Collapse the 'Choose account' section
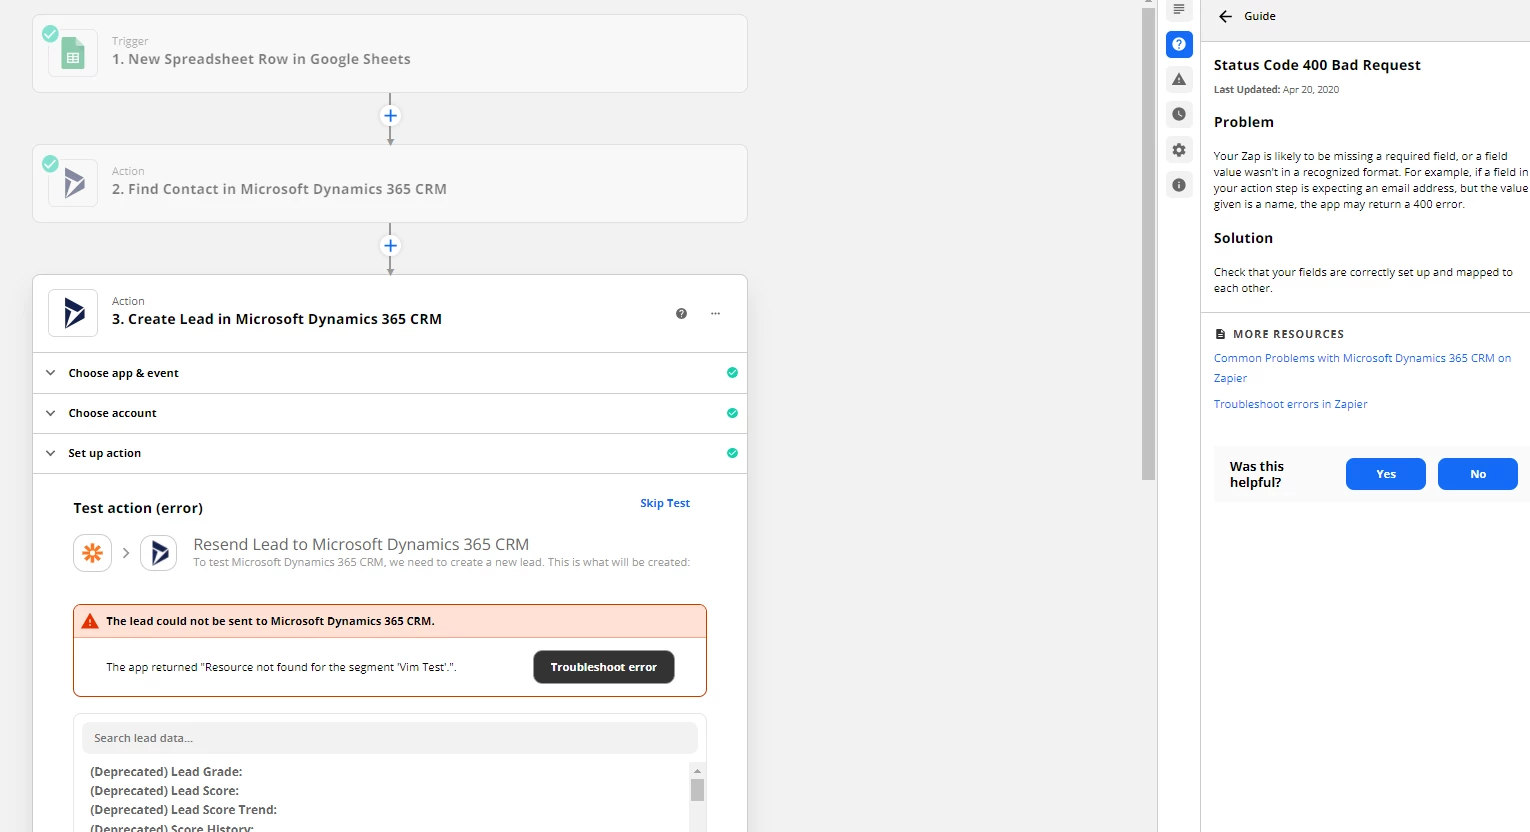 (x=50, y=412)
